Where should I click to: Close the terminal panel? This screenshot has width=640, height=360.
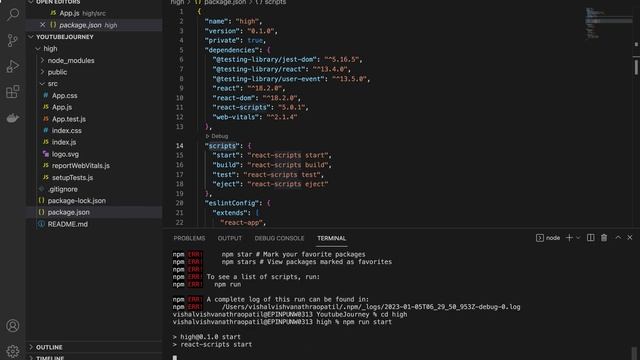pos(630,238)
